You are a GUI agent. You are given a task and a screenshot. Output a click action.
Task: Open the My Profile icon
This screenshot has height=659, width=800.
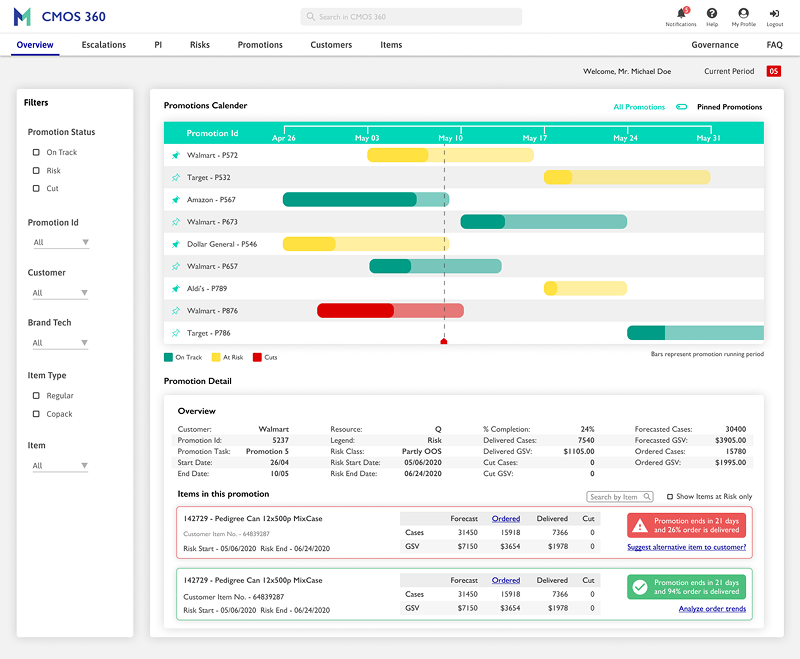(x=743, y=13)
